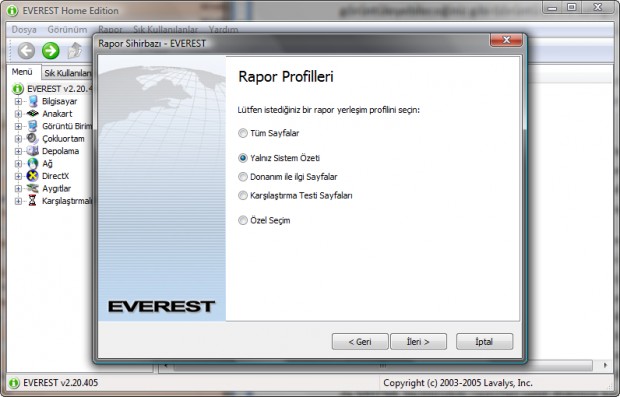Click the Görüntü Birimi monitor icon
The image size is (620, 397).
pyautogui.click(x=33, y=126)
